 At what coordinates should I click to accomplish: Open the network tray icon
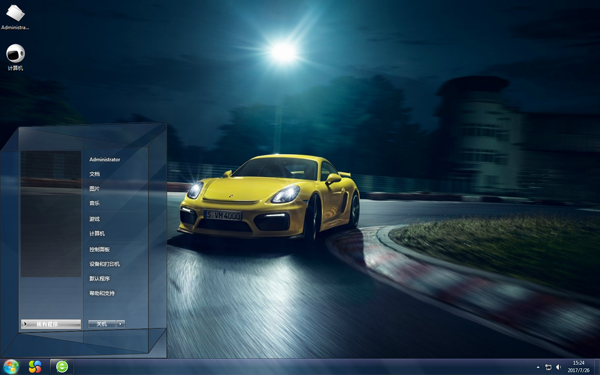548,367
